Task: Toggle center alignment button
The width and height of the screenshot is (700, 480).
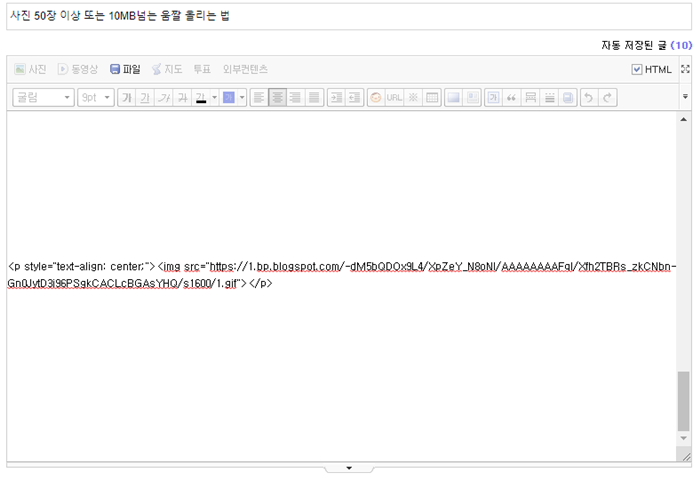Action: click(276, 97)
